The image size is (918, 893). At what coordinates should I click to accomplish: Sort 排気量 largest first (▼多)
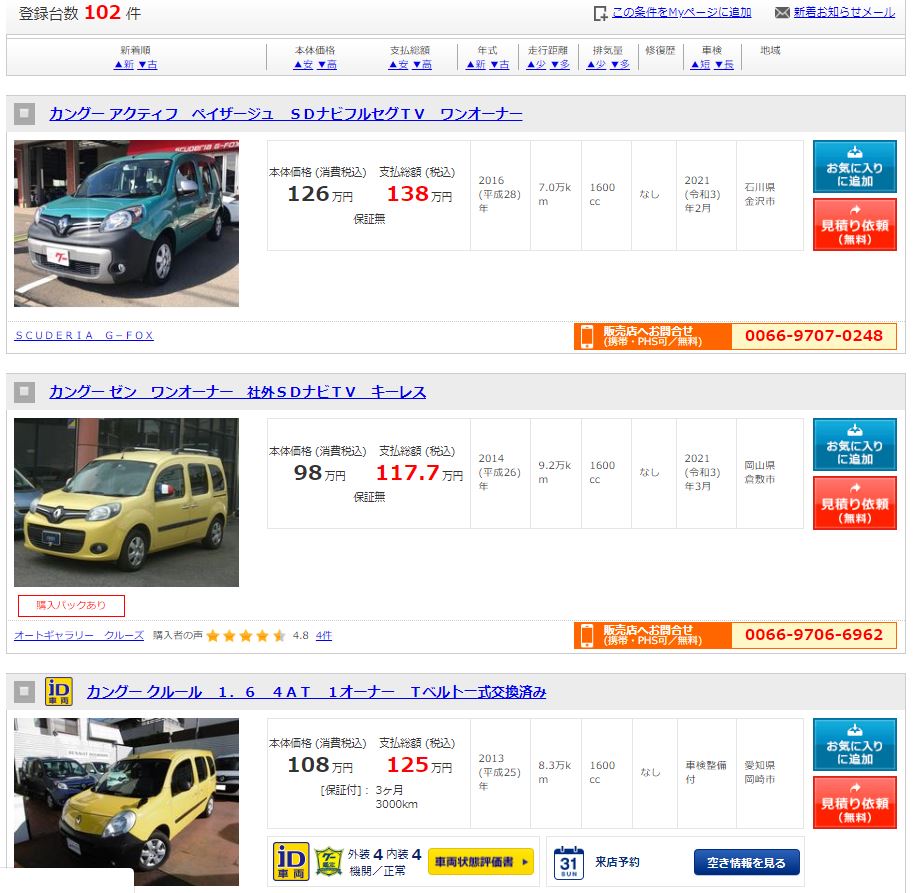[620, 64]
